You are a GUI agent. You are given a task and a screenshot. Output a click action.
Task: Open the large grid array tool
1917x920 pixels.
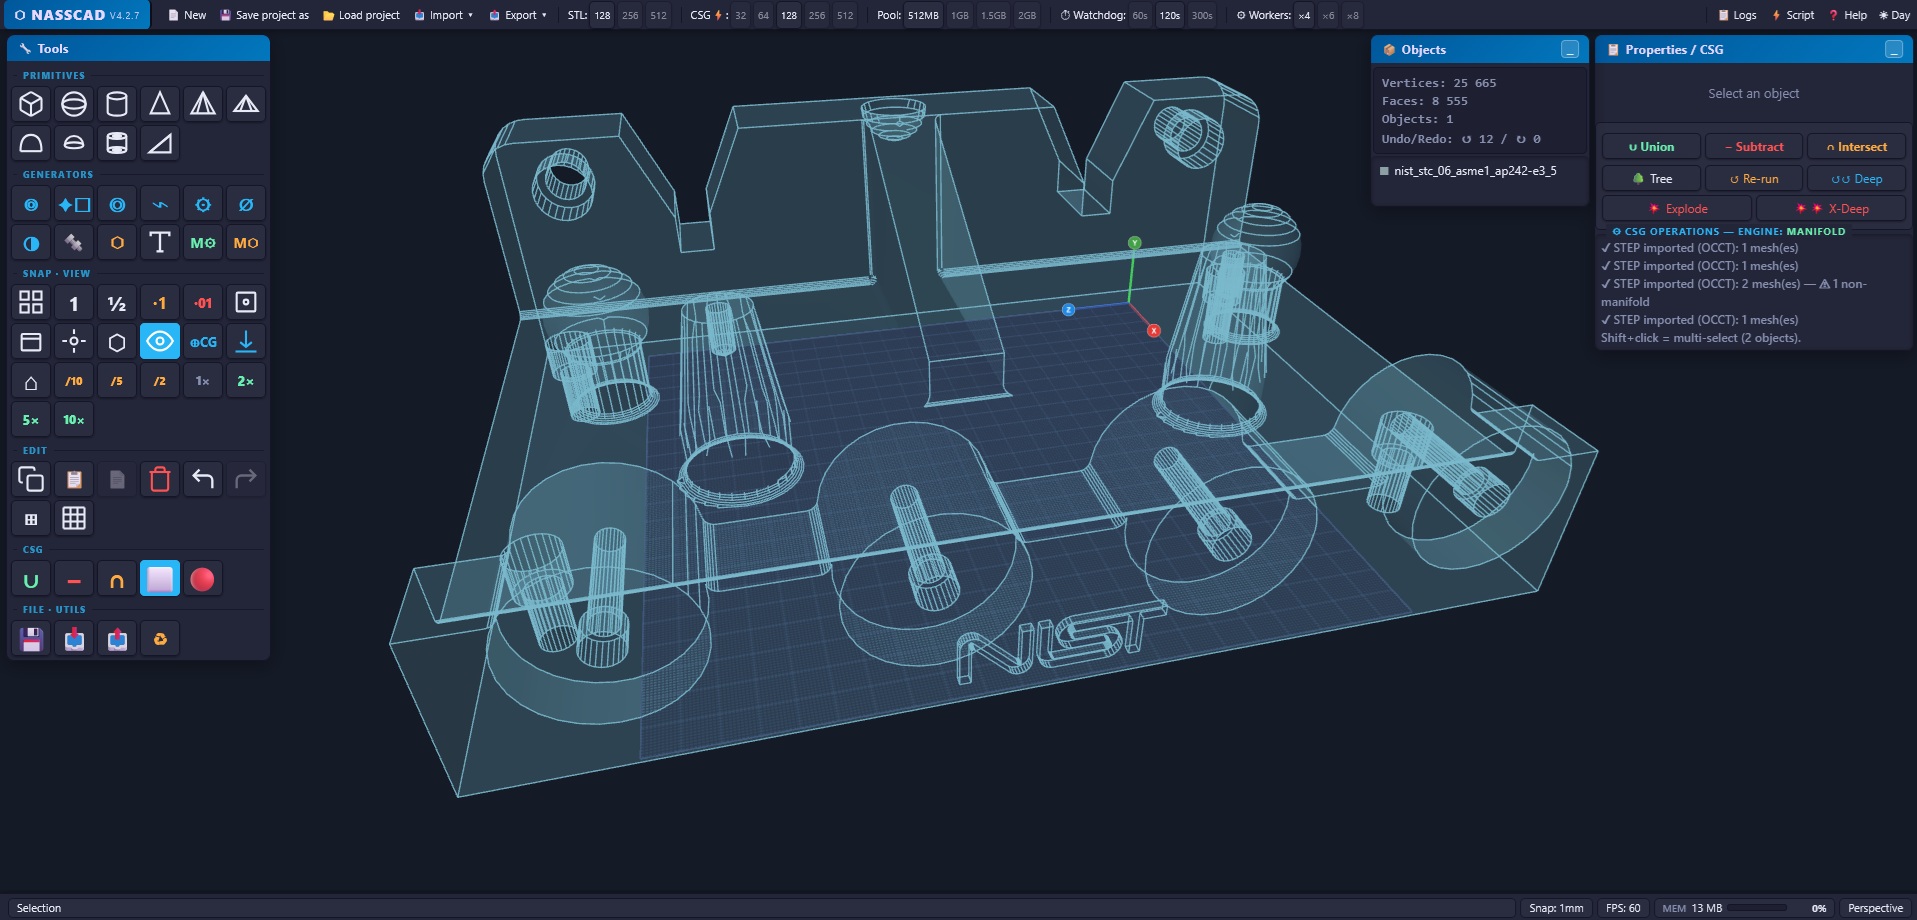tap(74, 518)
